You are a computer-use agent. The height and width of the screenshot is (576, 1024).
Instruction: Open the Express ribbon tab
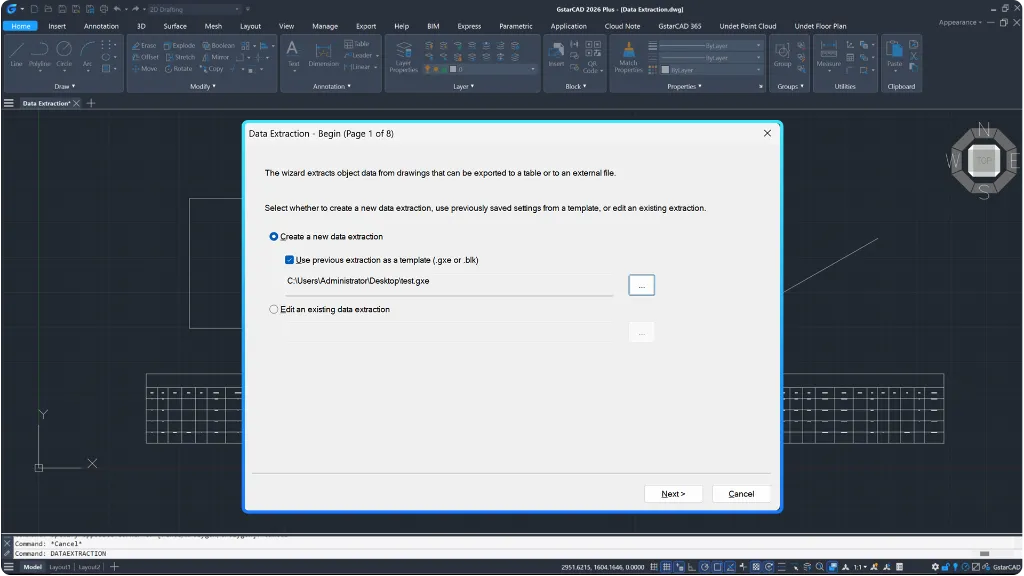(x=469, y=26)
